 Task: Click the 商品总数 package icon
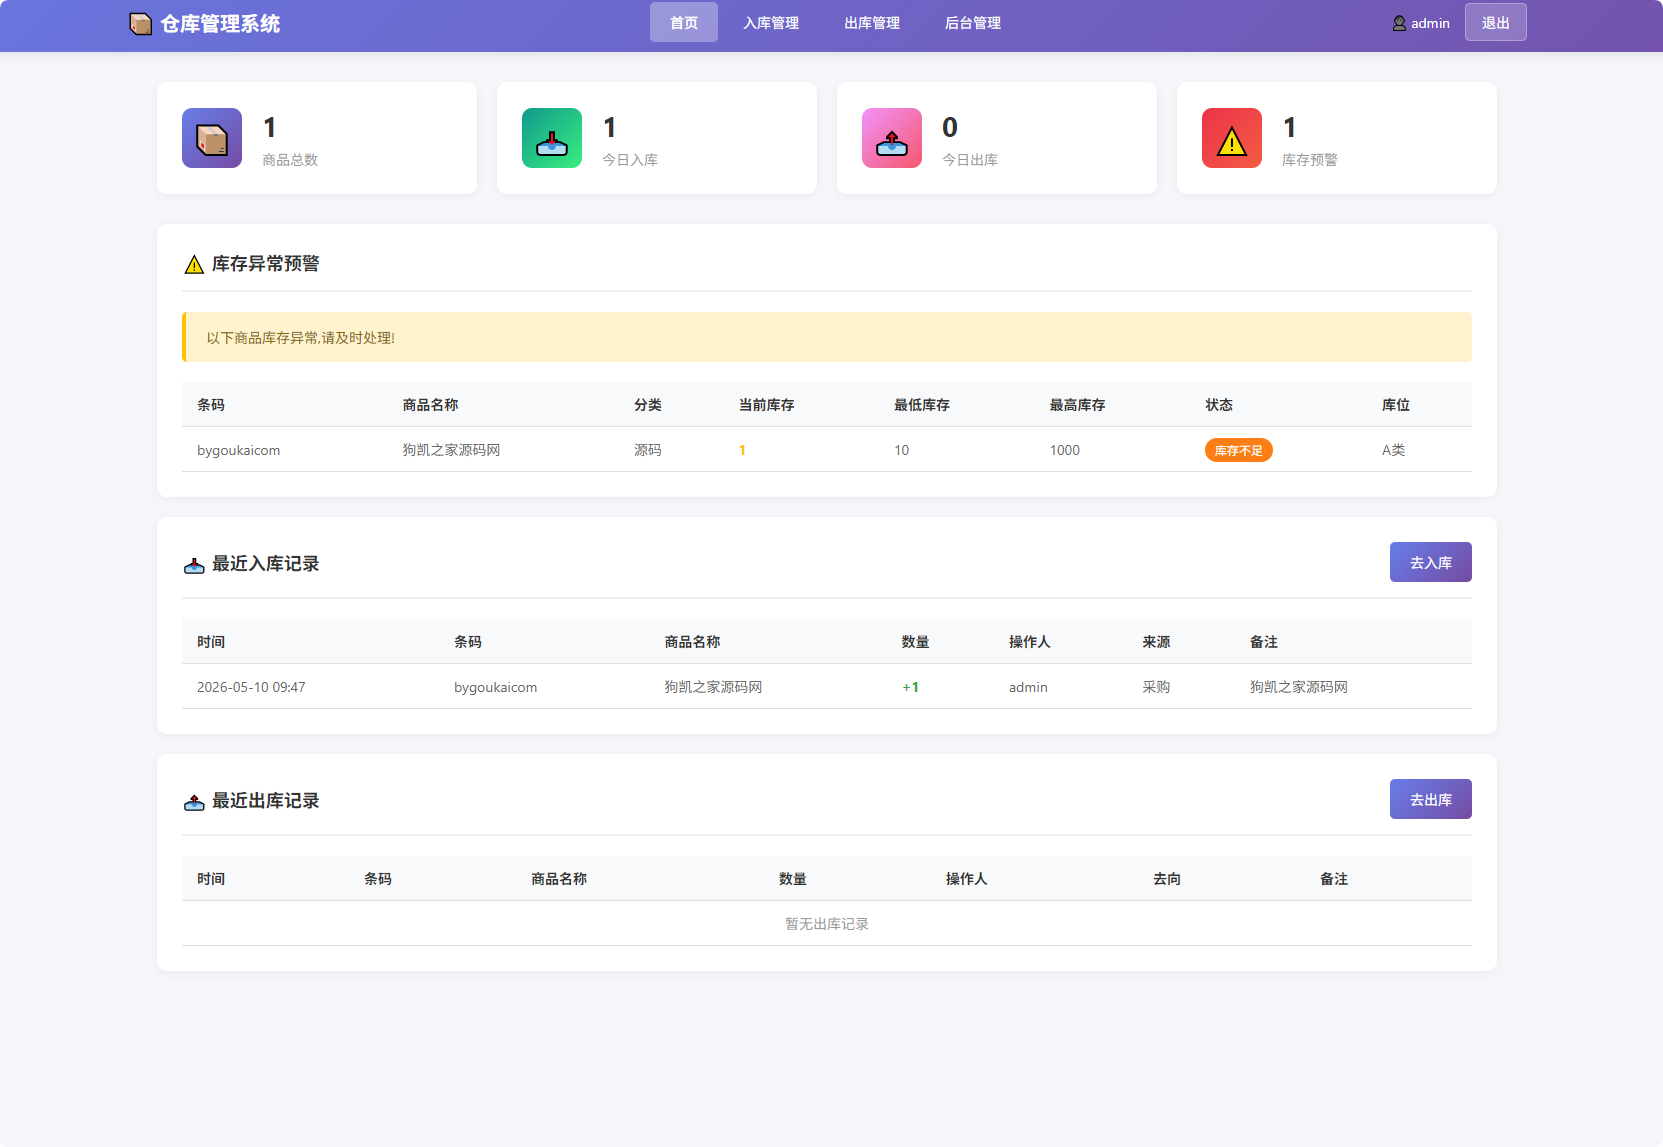(212, 138)
